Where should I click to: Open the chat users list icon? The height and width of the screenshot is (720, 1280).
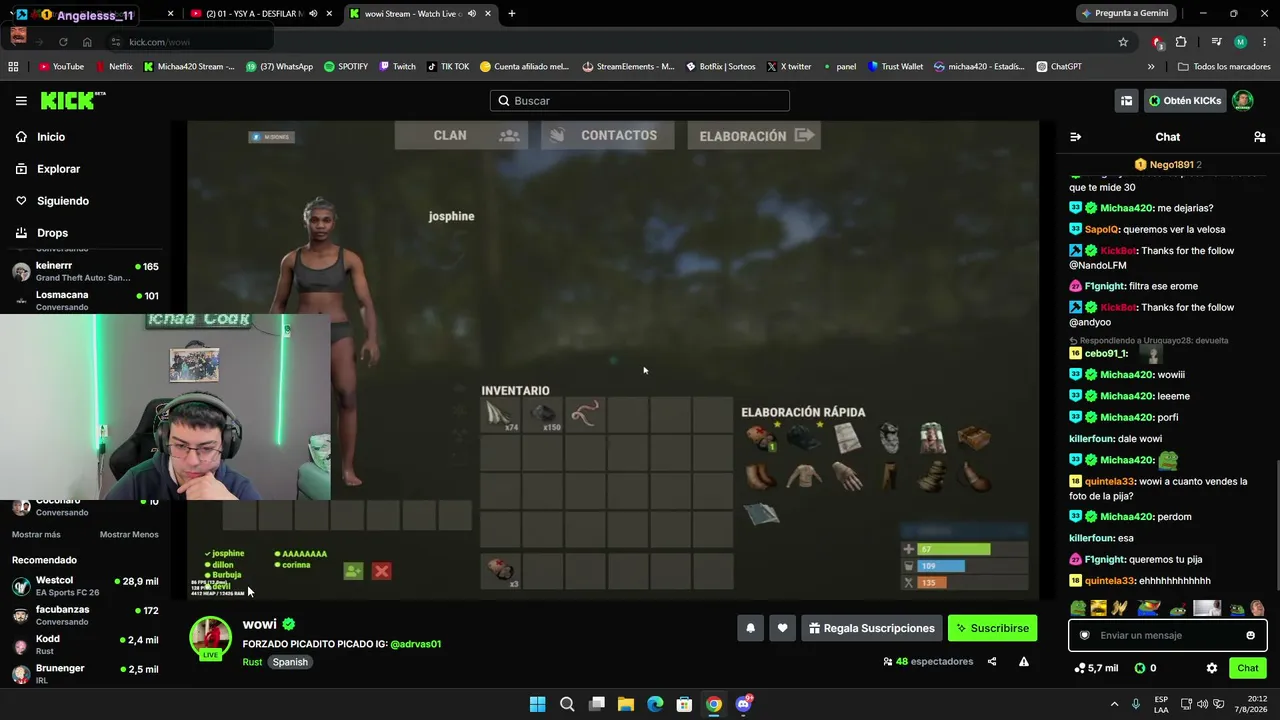(x=1260, y=137)
